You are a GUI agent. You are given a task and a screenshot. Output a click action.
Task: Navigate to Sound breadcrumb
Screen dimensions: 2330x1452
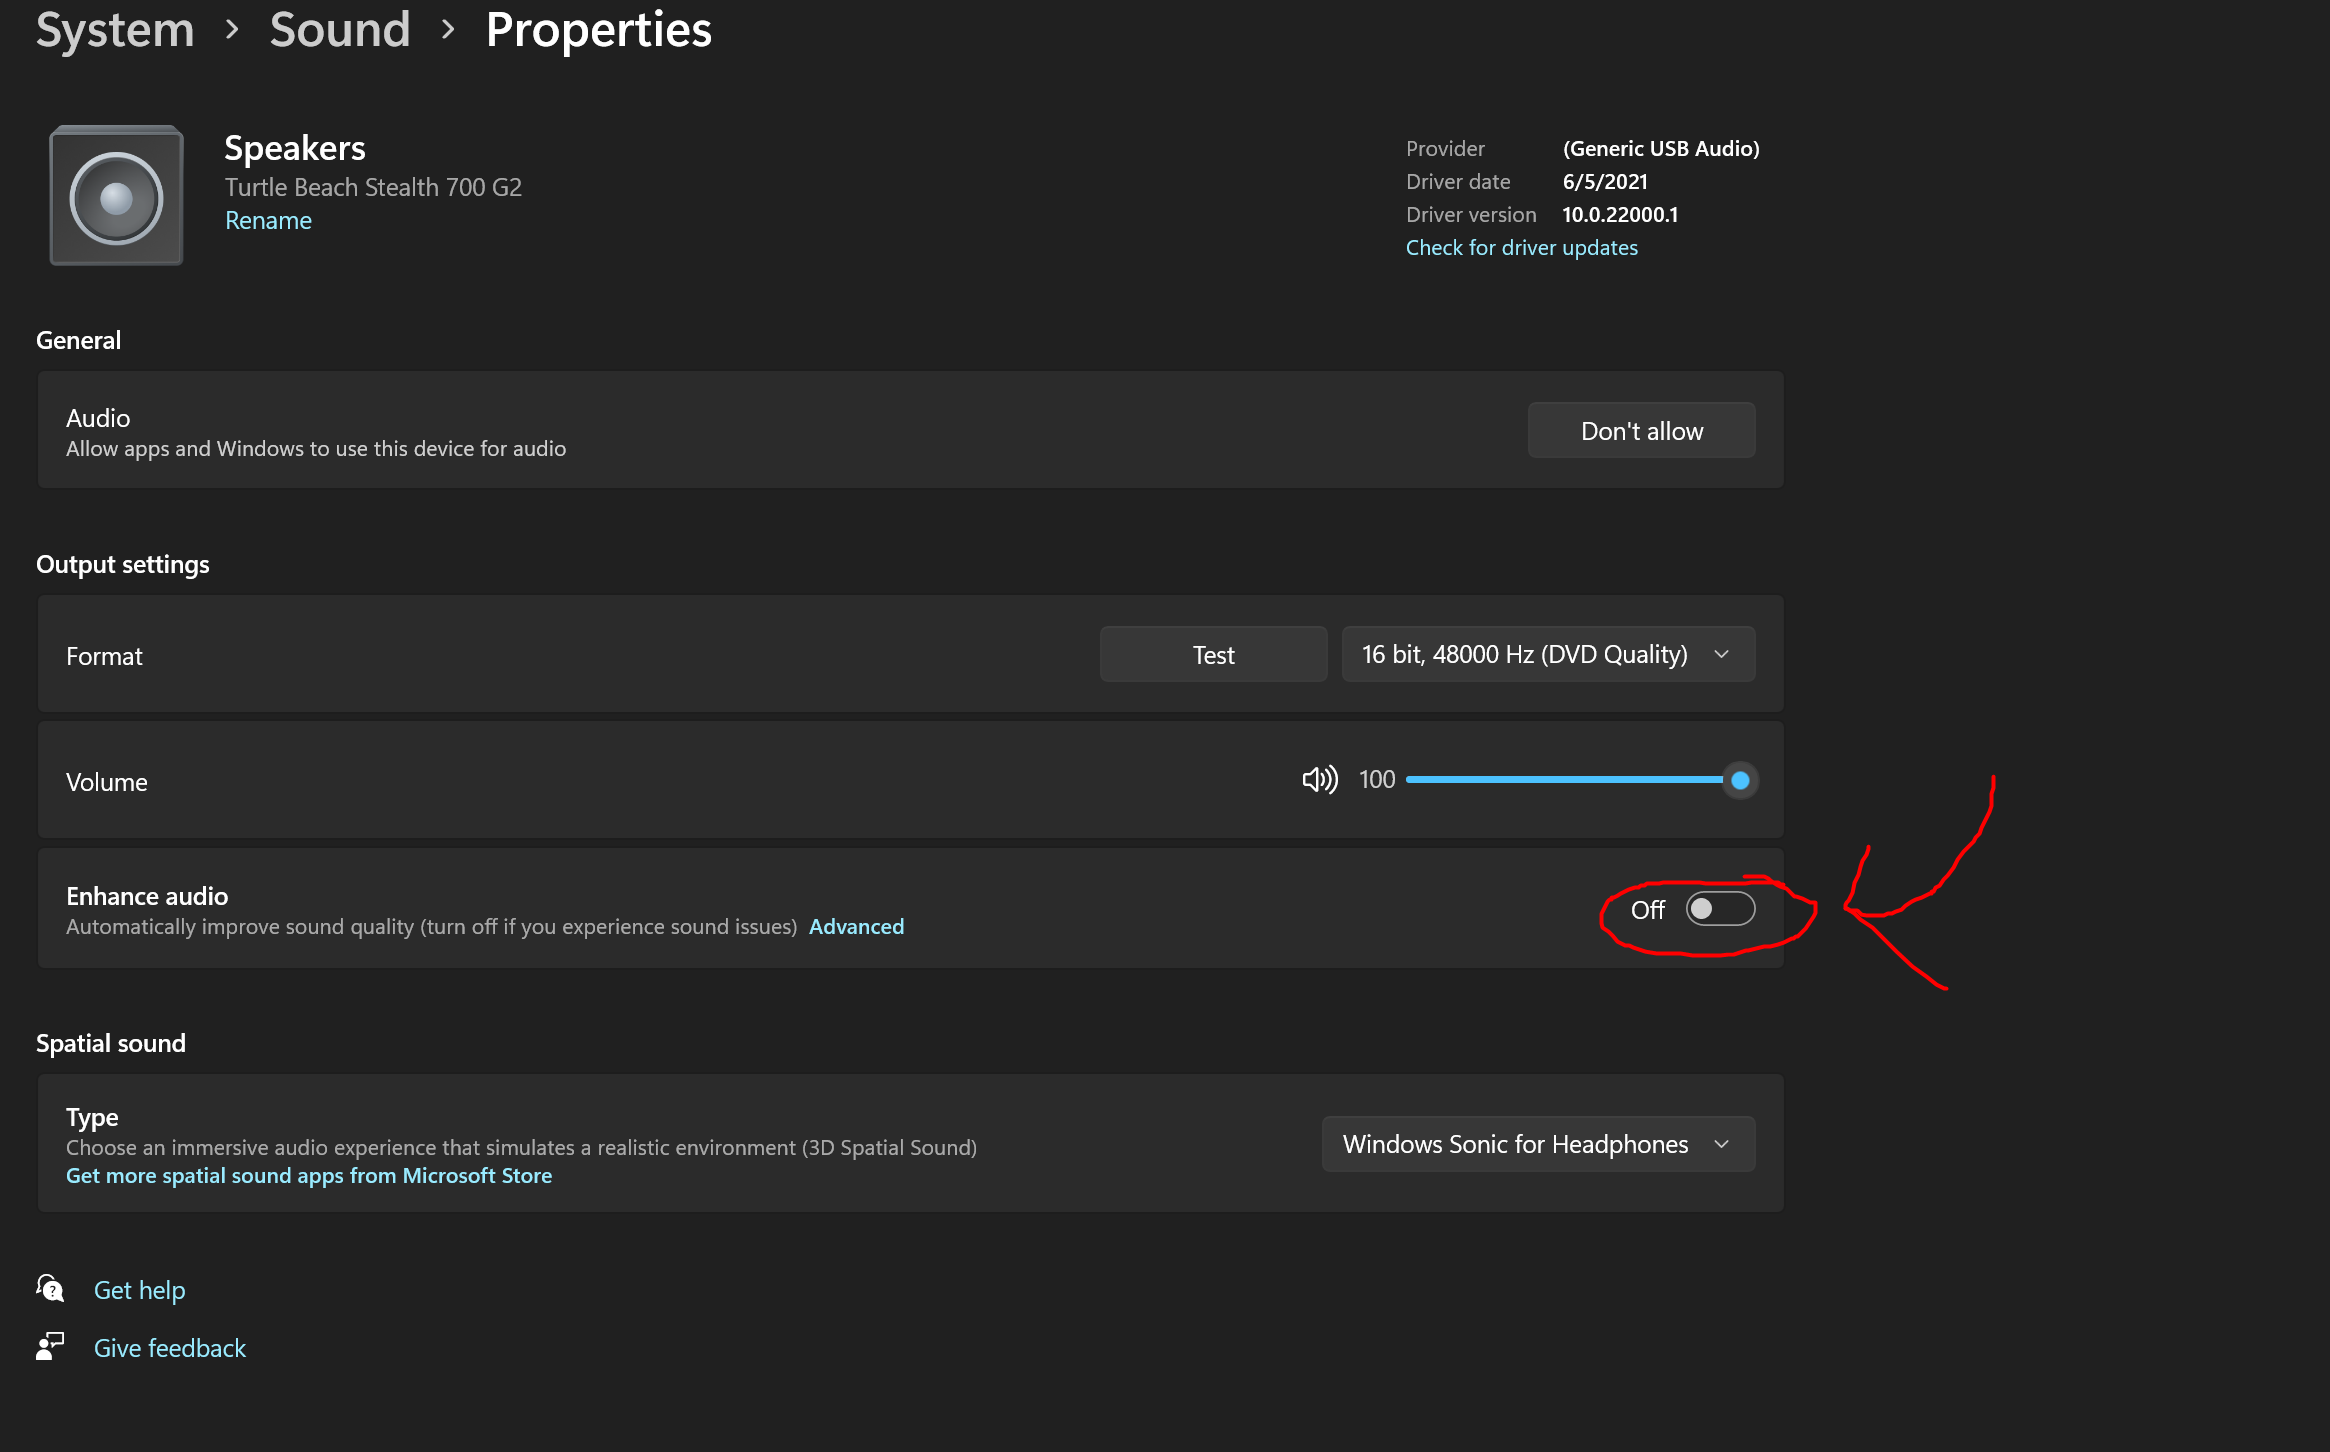pos(340,30)
